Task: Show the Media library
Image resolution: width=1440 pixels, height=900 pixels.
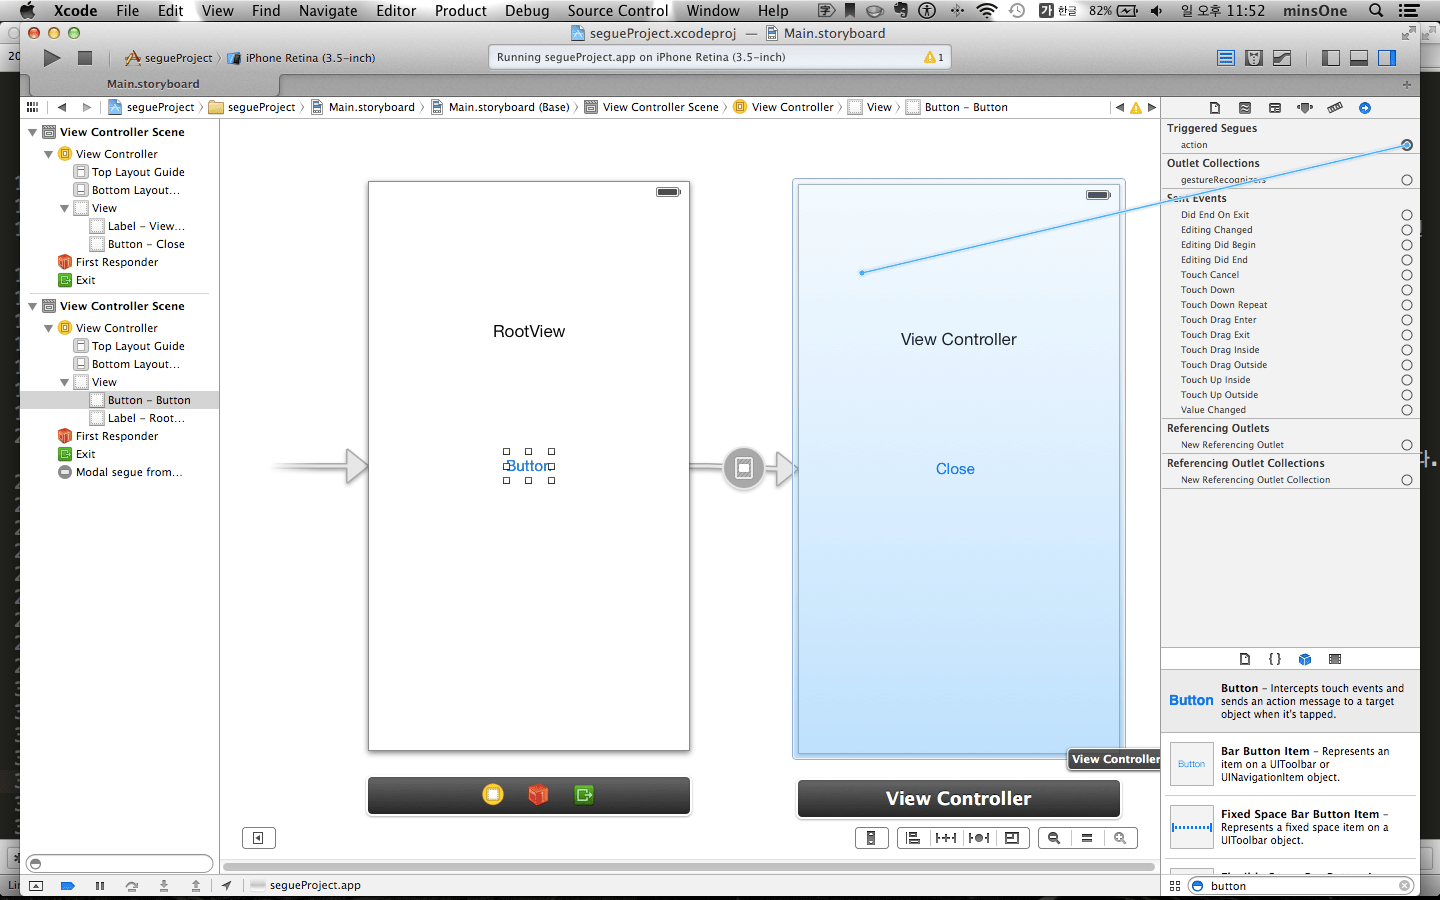Action: [x=1335, y=659]
